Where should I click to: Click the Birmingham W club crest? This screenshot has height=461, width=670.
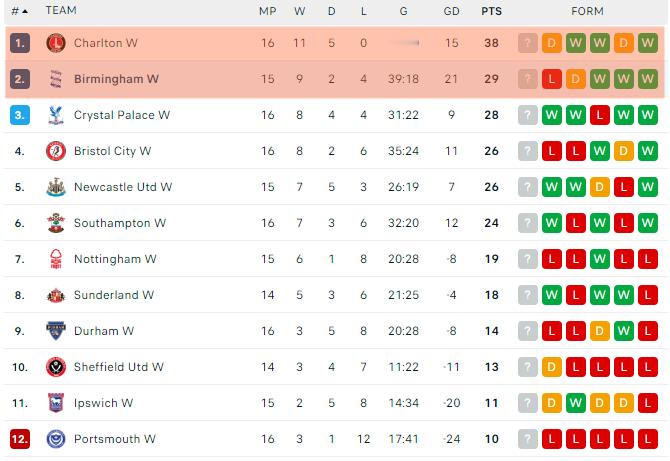pos(55,79)
